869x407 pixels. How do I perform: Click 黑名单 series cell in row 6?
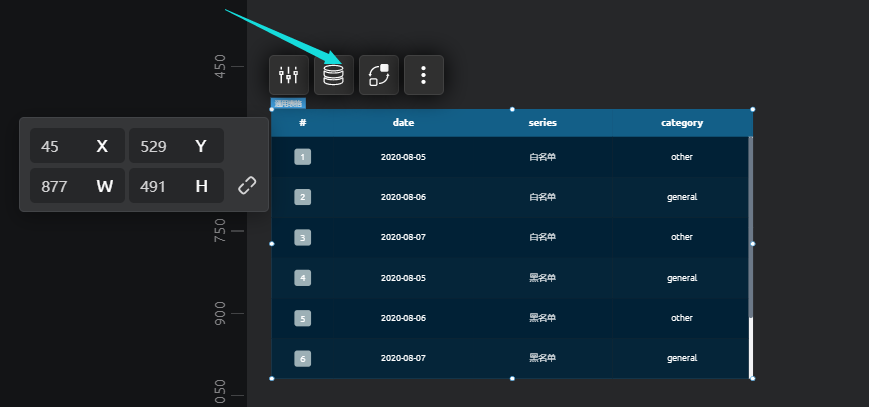[x=543, y=358]
